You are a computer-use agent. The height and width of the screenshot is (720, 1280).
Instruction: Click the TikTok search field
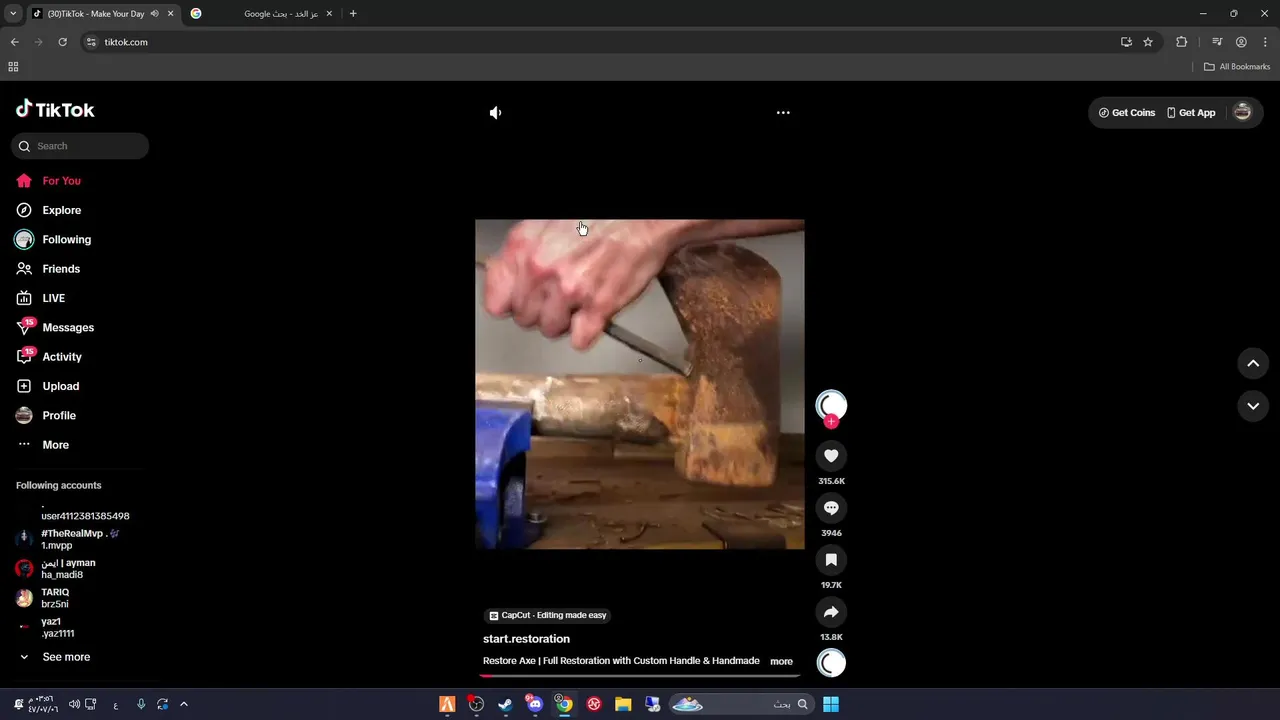tap(80, 146)
